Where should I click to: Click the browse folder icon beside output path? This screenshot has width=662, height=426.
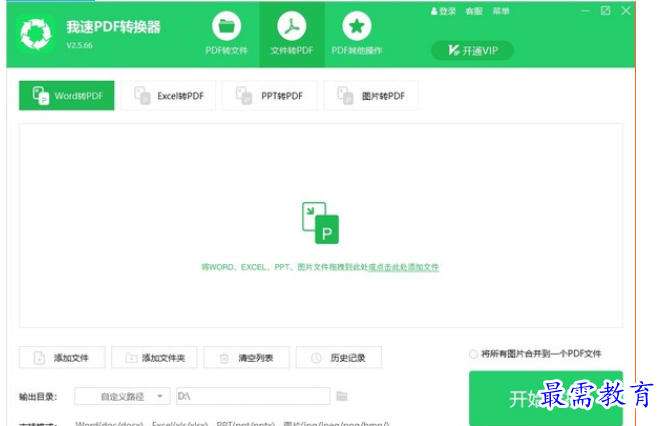342,396
